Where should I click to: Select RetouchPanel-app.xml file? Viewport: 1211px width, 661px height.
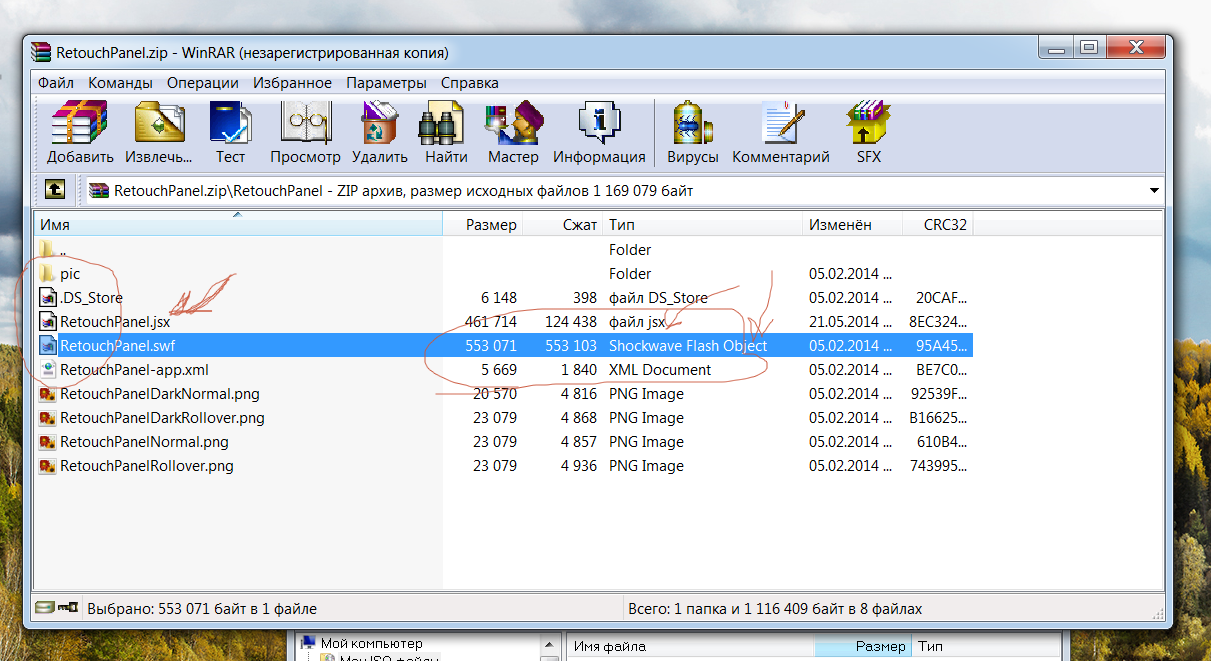134,369
